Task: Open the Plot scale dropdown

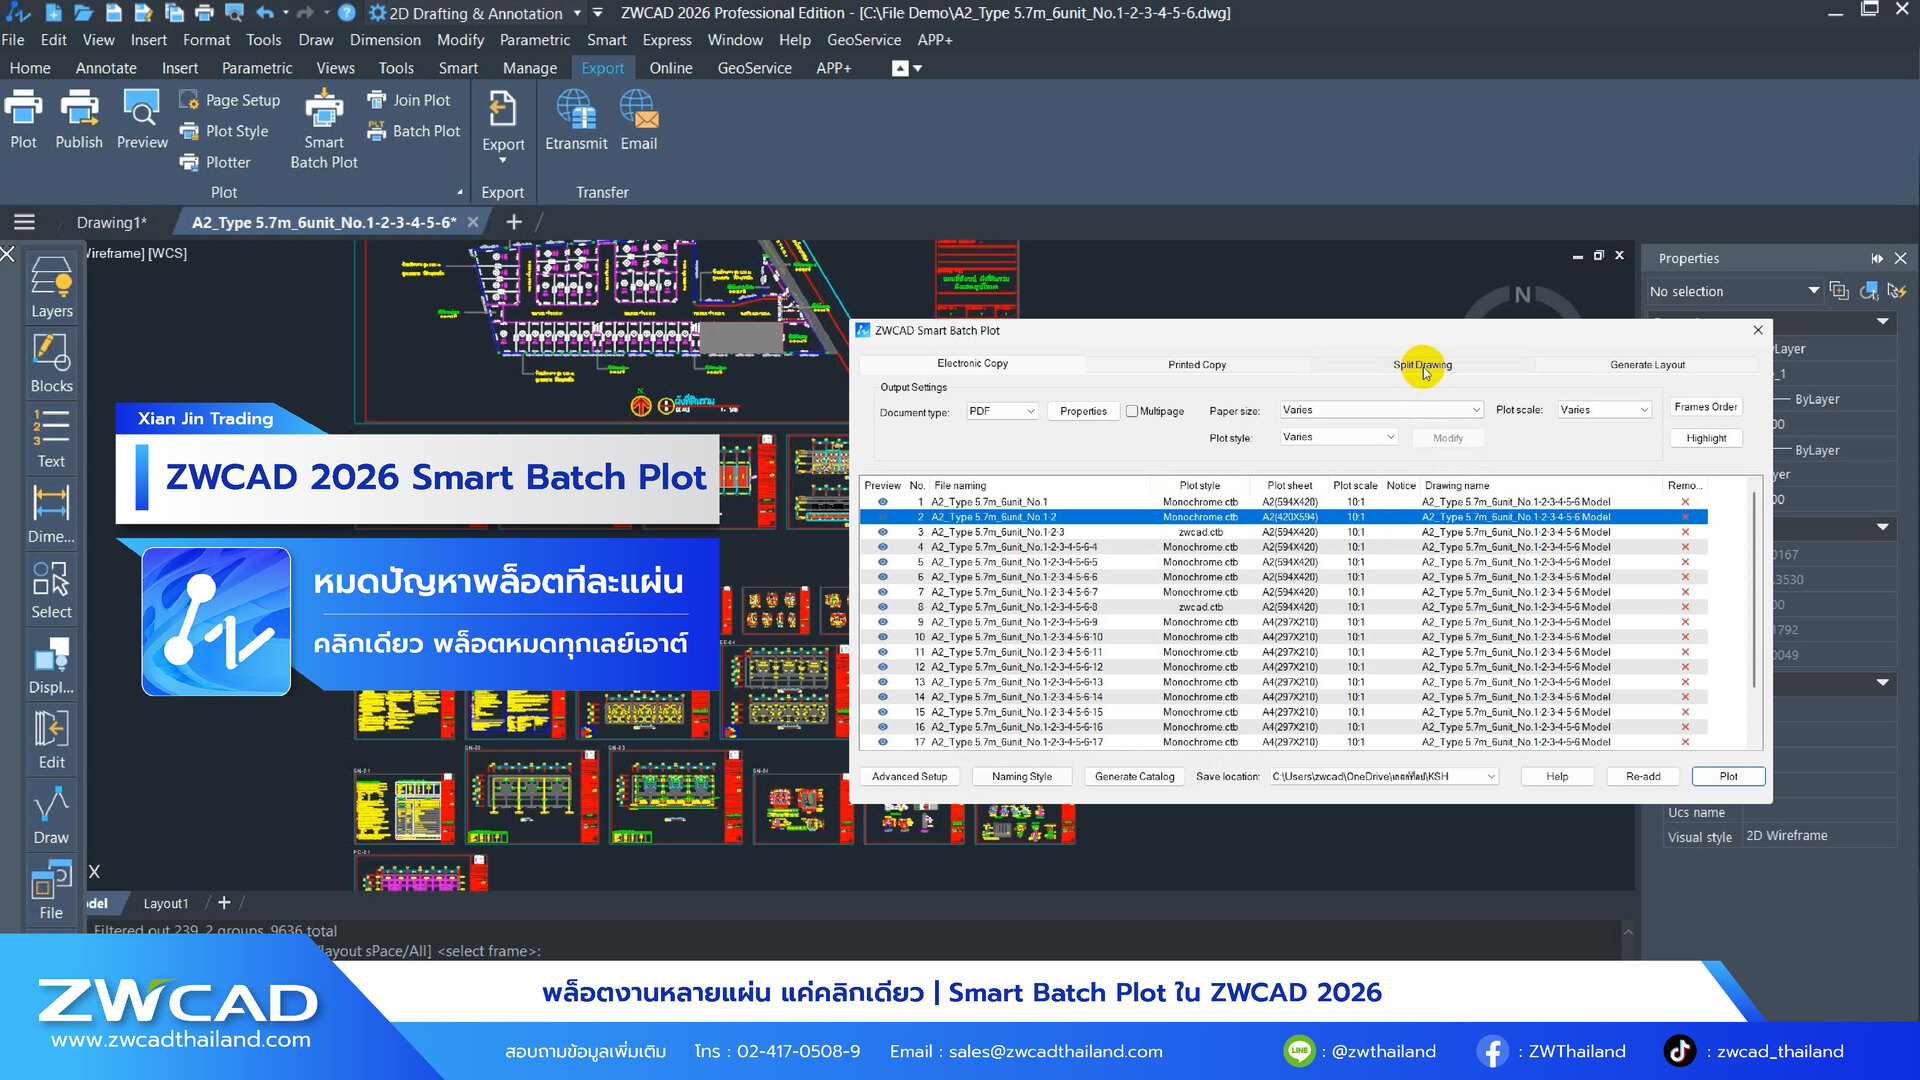Action: (x=1604, y=410)
